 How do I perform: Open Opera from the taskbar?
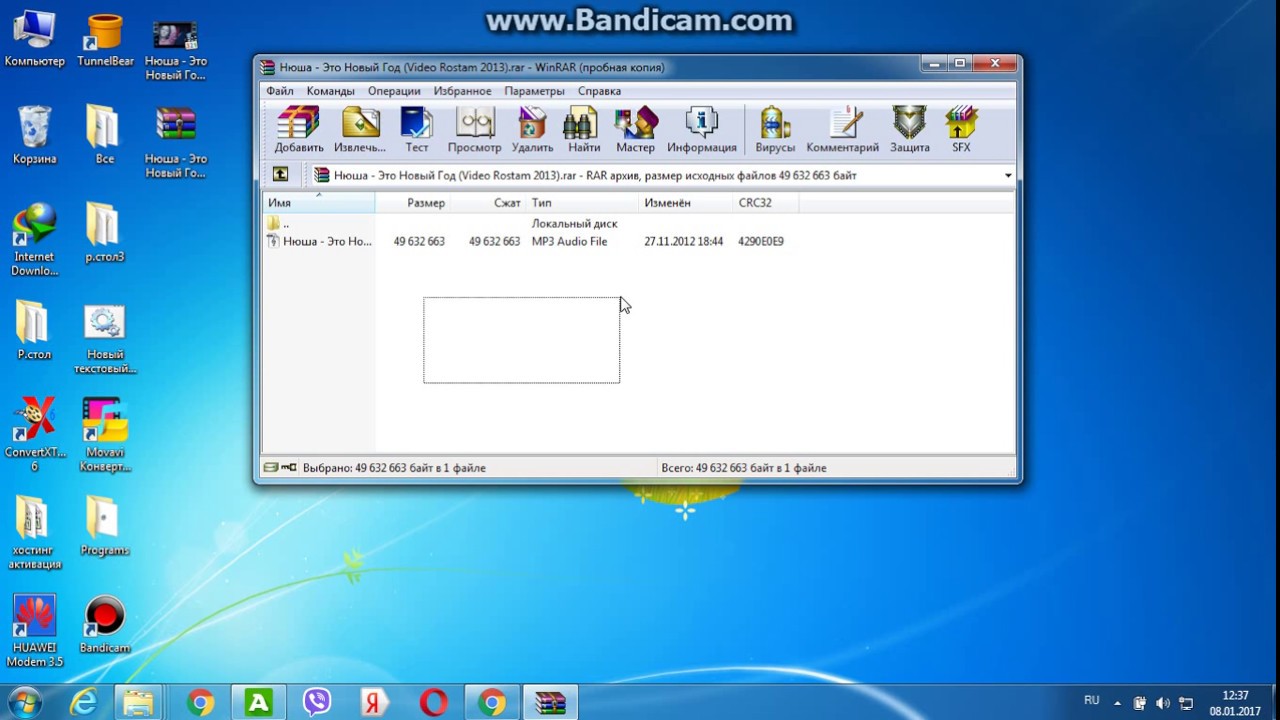tap(433, 703)
